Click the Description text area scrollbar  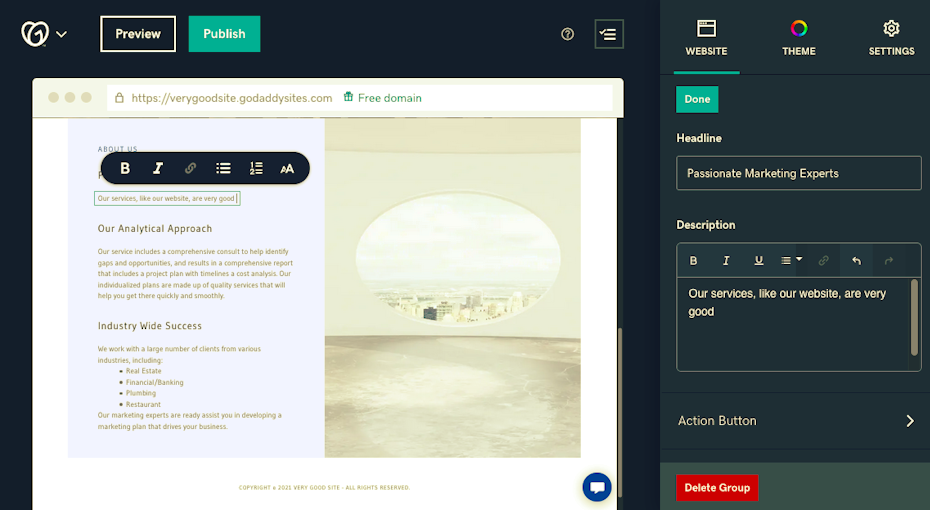click(x=914, y=317)
